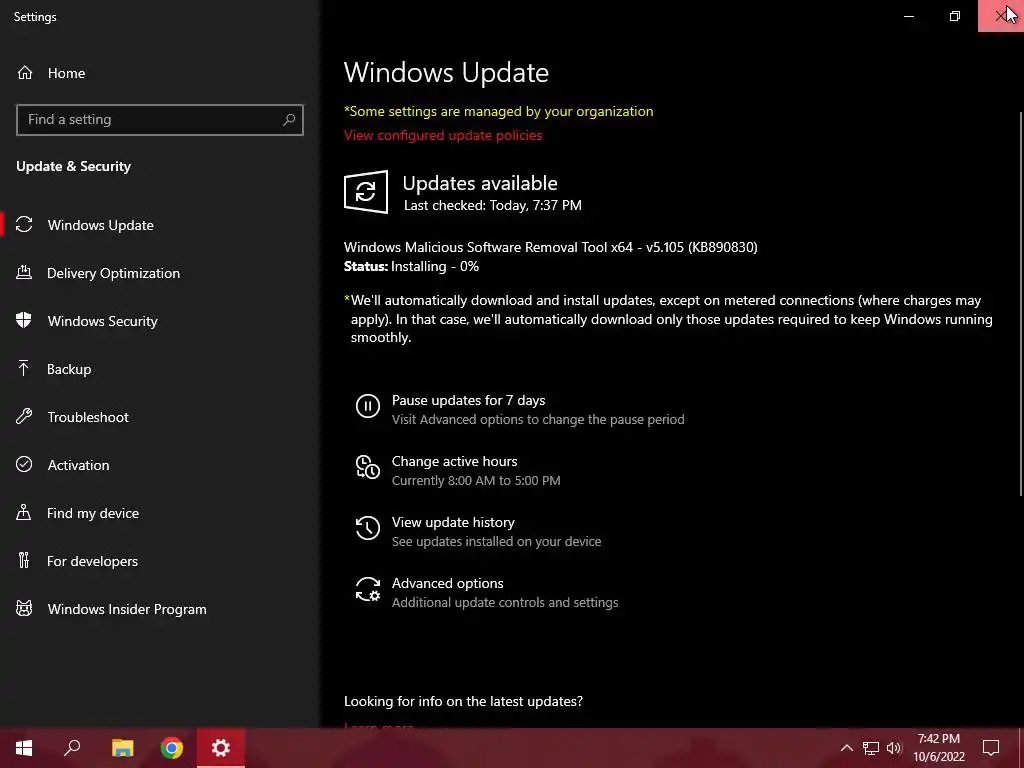Click the active hours clock icon
Image resolution: width=1024 pixels, height=768 pixels.
click(x=368, y=468)
